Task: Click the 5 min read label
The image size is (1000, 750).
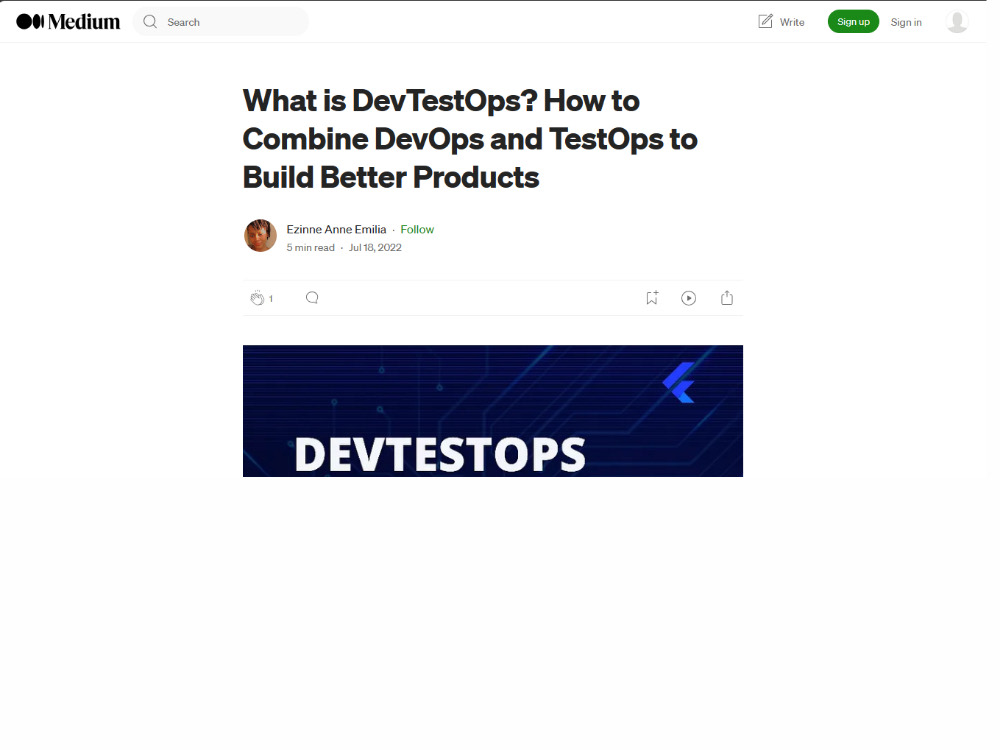Action: [x=311, y=247]
